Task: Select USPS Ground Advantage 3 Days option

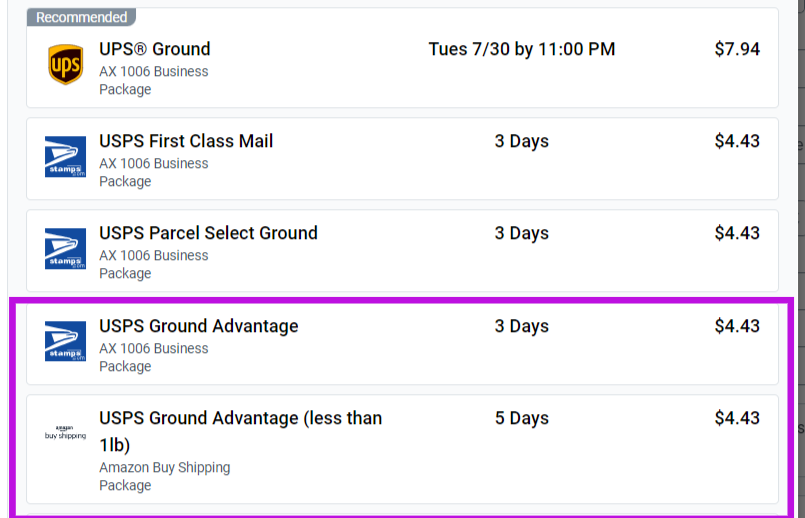Action: pyautogui.click(x=198, y=326)
